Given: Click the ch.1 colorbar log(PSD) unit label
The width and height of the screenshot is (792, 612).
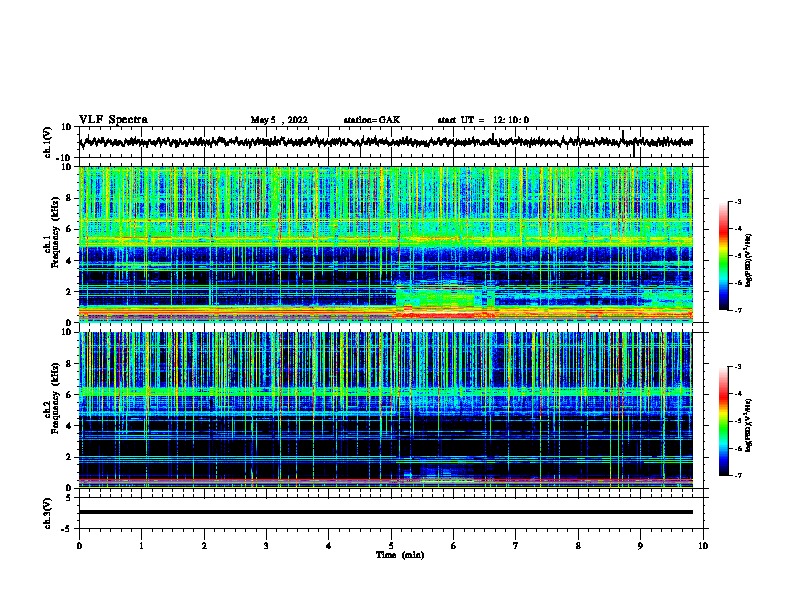Looking at the screenshot, I should (x=749, y=260).
